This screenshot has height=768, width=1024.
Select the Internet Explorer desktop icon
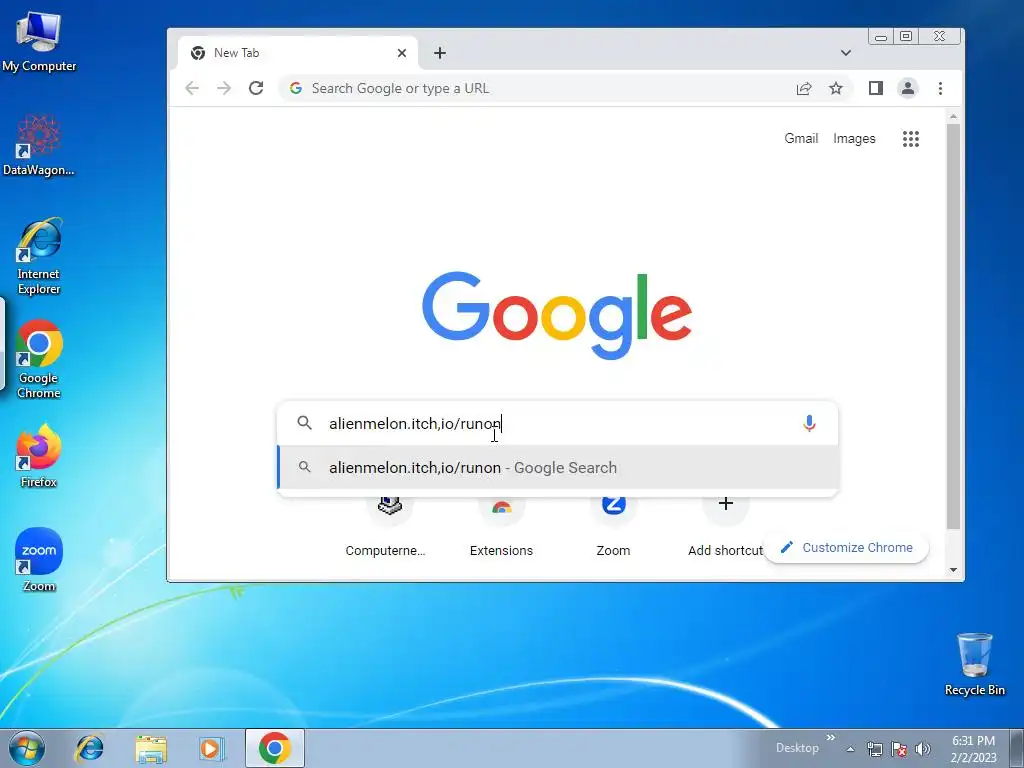pyautogui.click(x=39, y=257)
